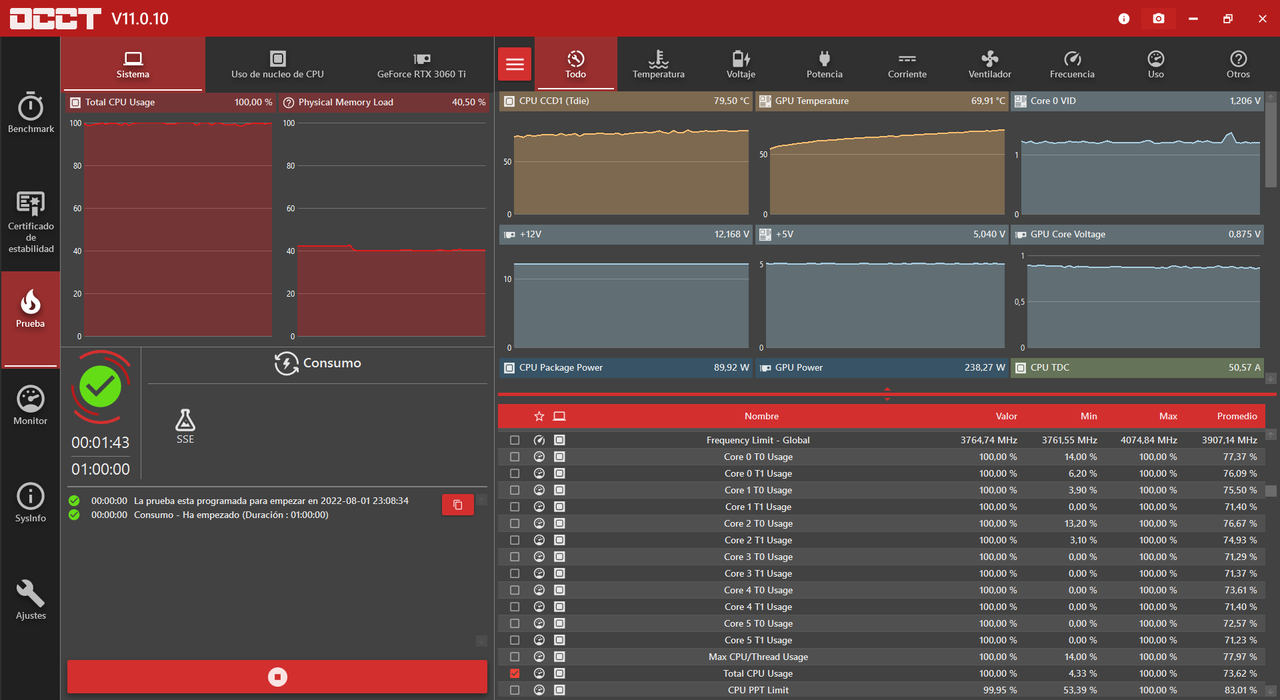Switch to Uso de nucleo de CPU tab
The image size is (1280, 700).
277,65
